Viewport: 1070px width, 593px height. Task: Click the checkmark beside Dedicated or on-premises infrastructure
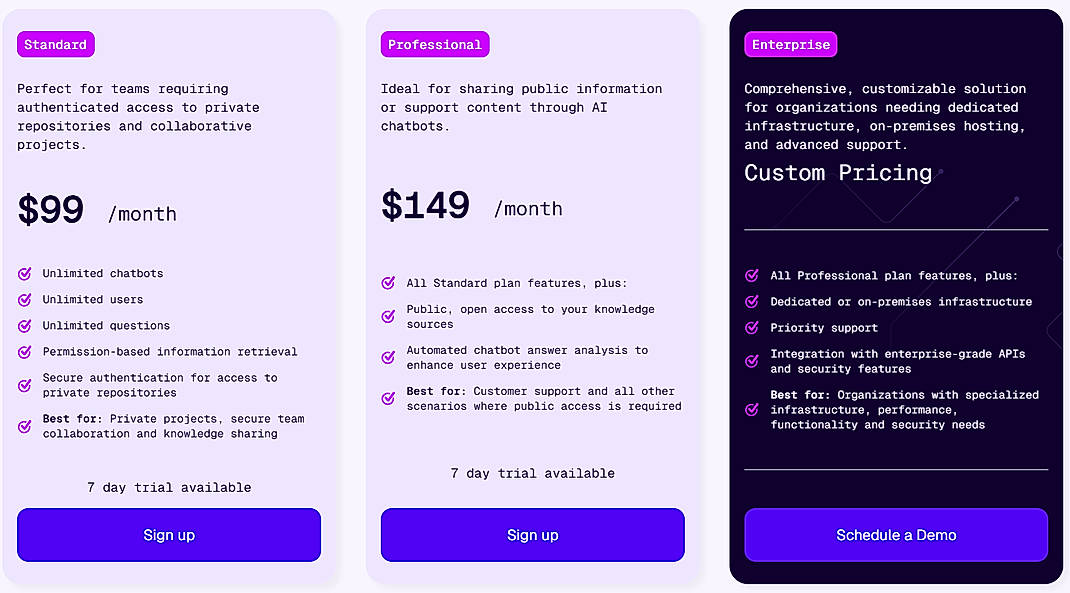coord(751,301)
